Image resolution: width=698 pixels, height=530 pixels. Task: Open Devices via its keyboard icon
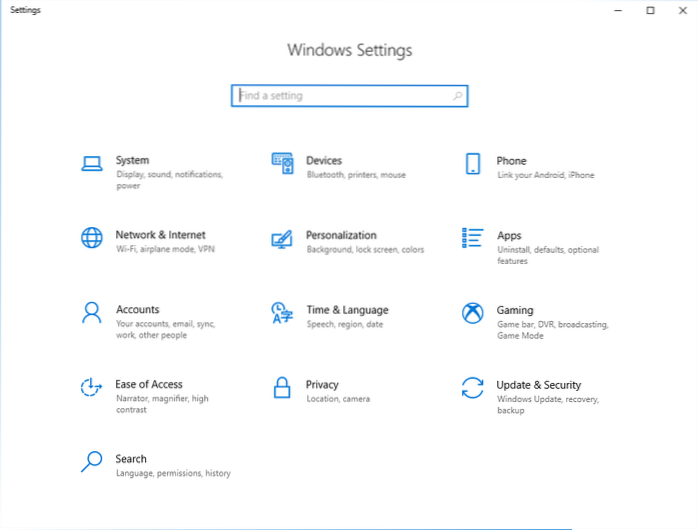click(282, 164)
